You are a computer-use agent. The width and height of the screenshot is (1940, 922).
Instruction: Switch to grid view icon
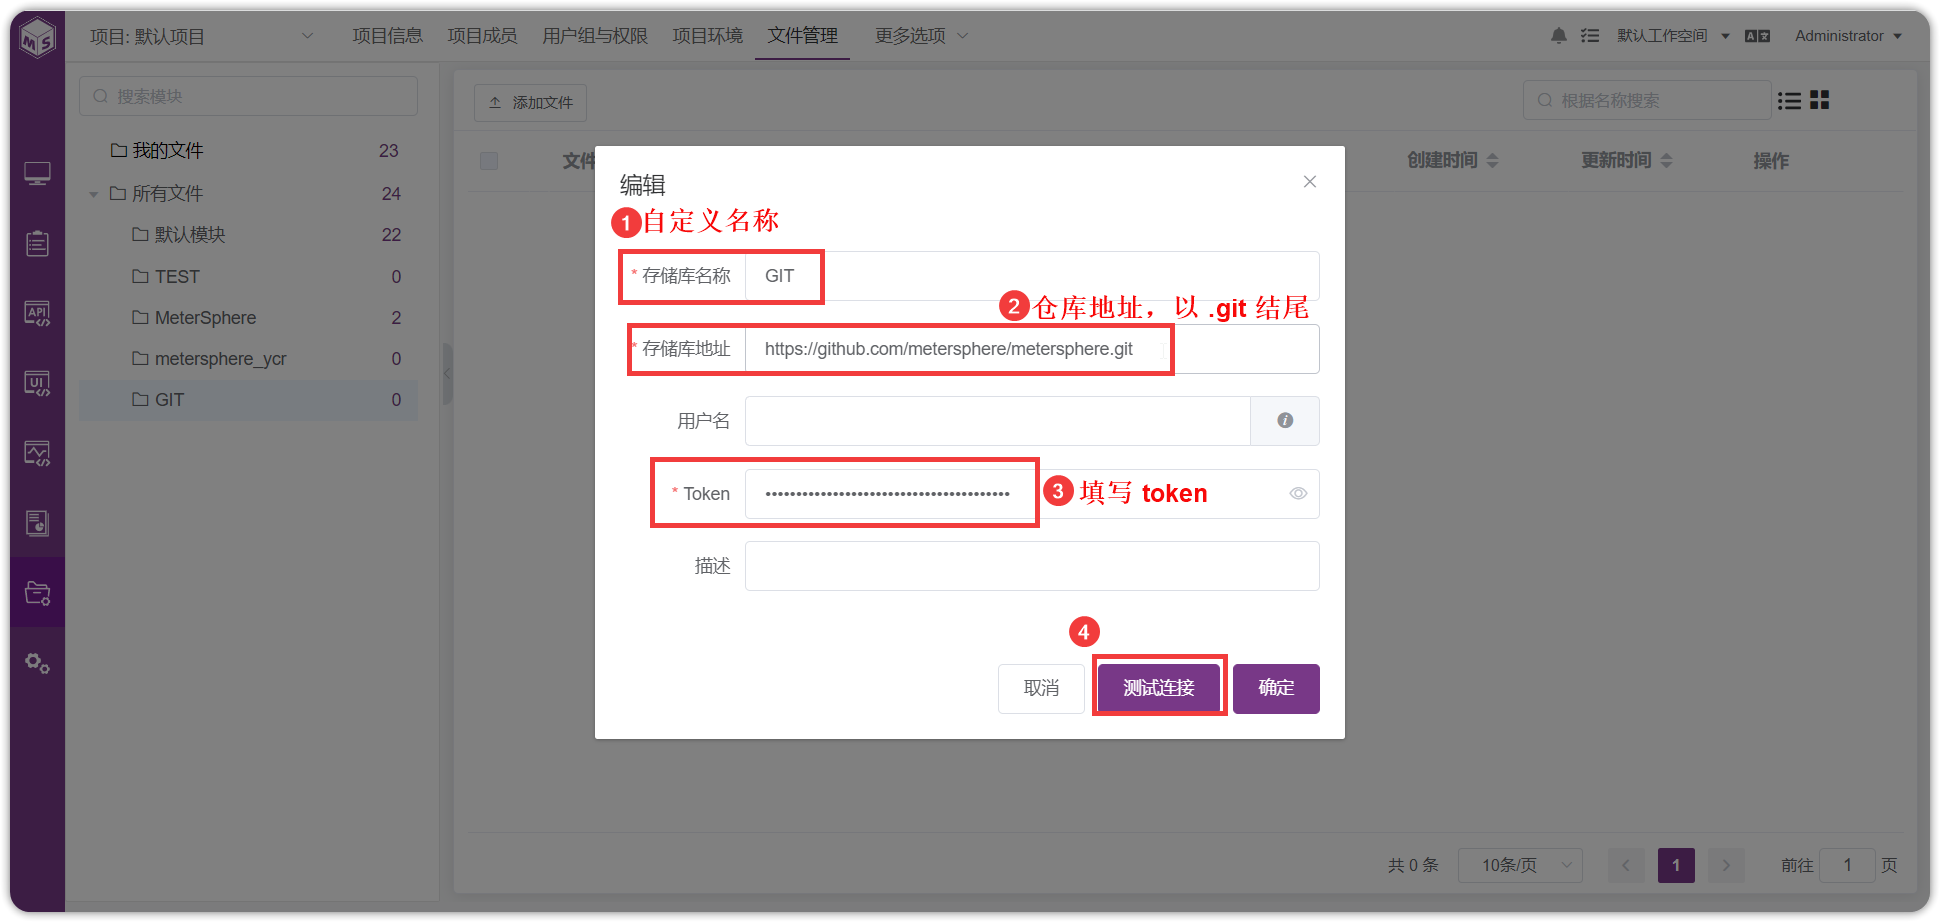[x=1819, y=100]
